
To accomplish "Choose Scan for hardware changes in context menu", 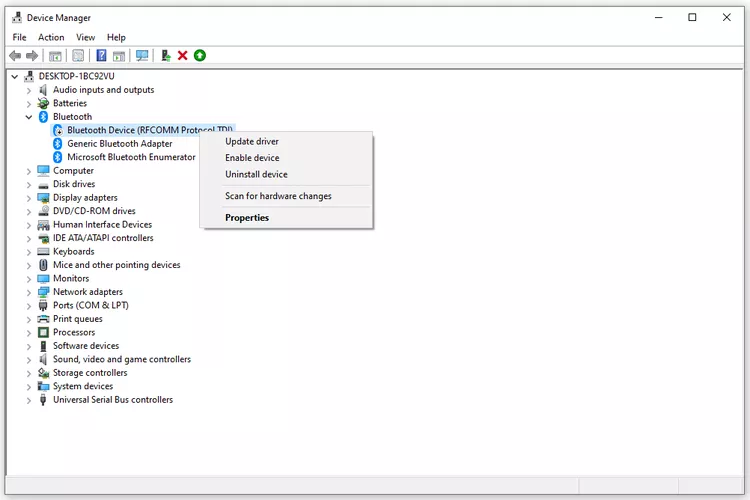I will tap(286, 196).
